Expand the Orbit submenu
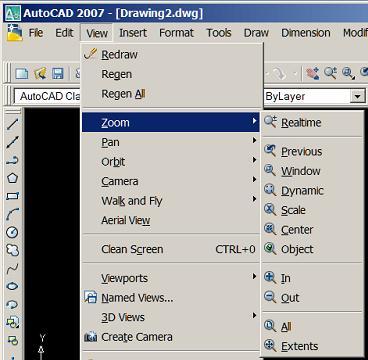 (x=170, y=162)
